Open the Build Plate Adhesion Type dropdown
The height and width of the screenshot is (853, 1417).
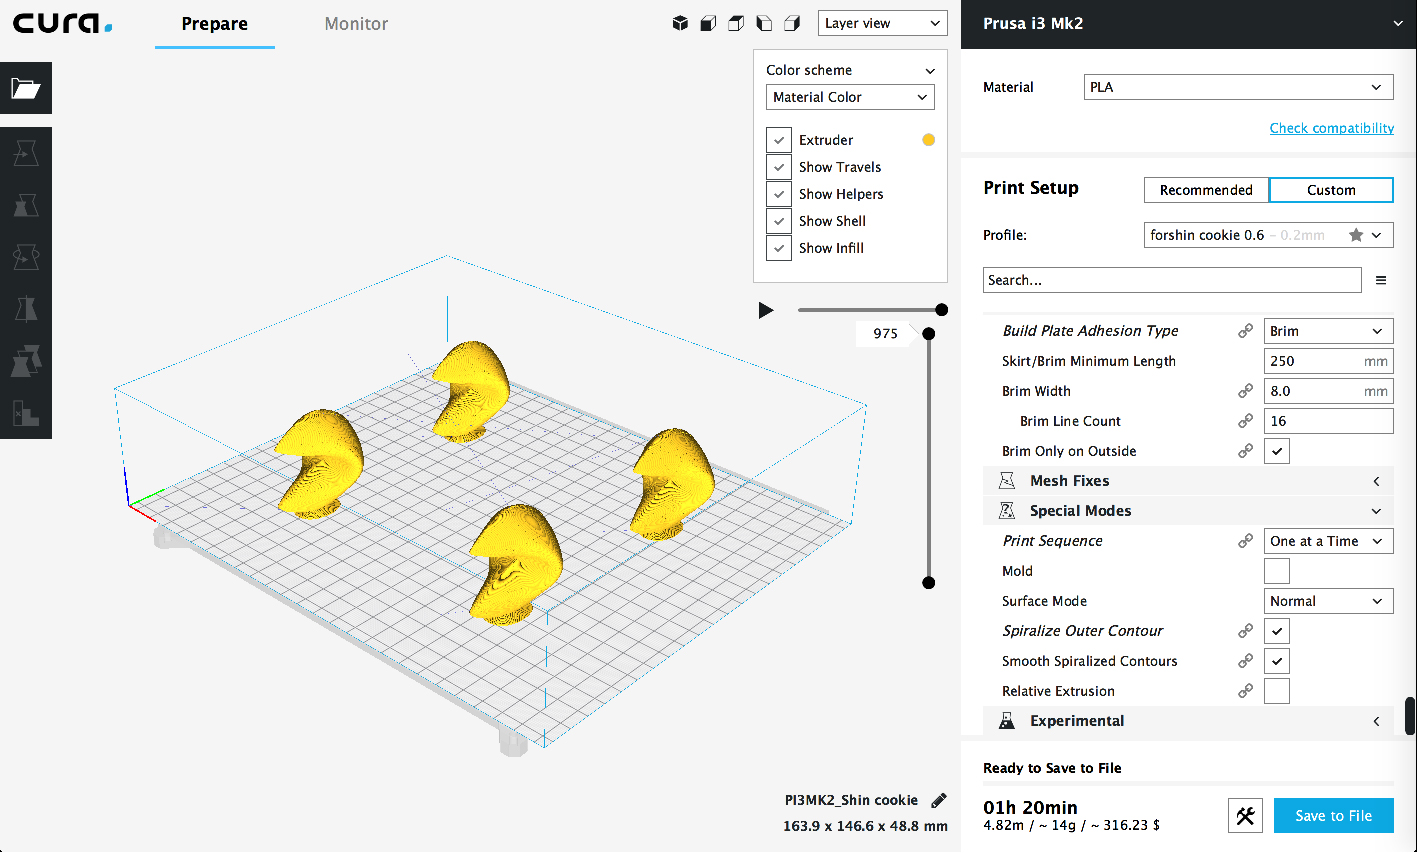(1329, 331)
